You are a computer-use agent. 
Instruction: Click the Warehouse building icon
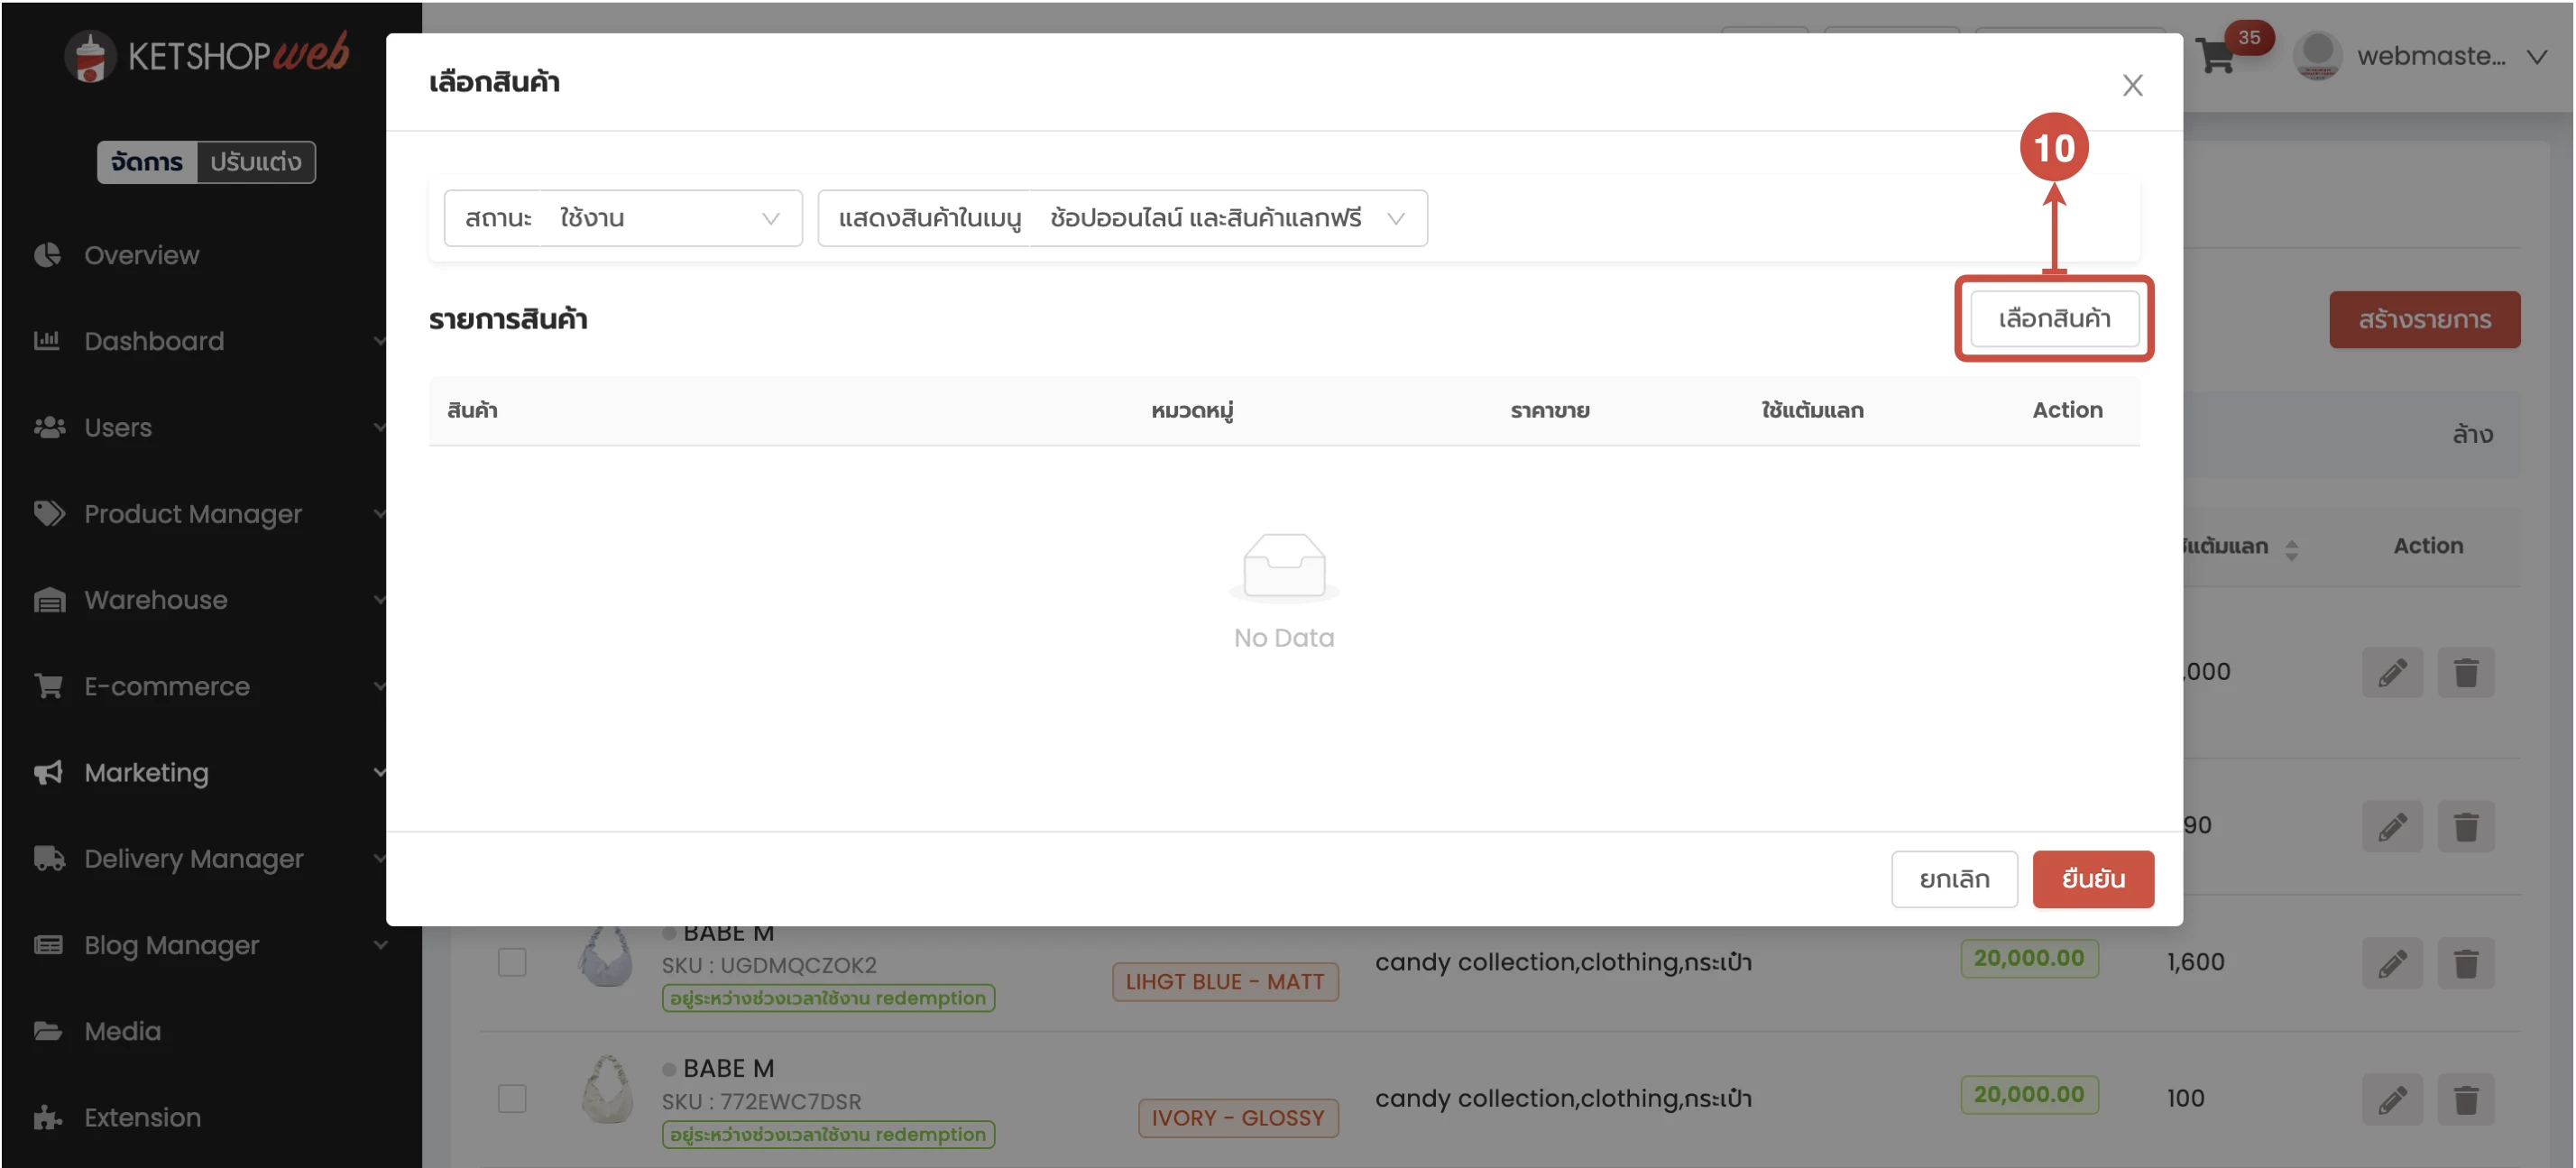[x=49, y=599]
